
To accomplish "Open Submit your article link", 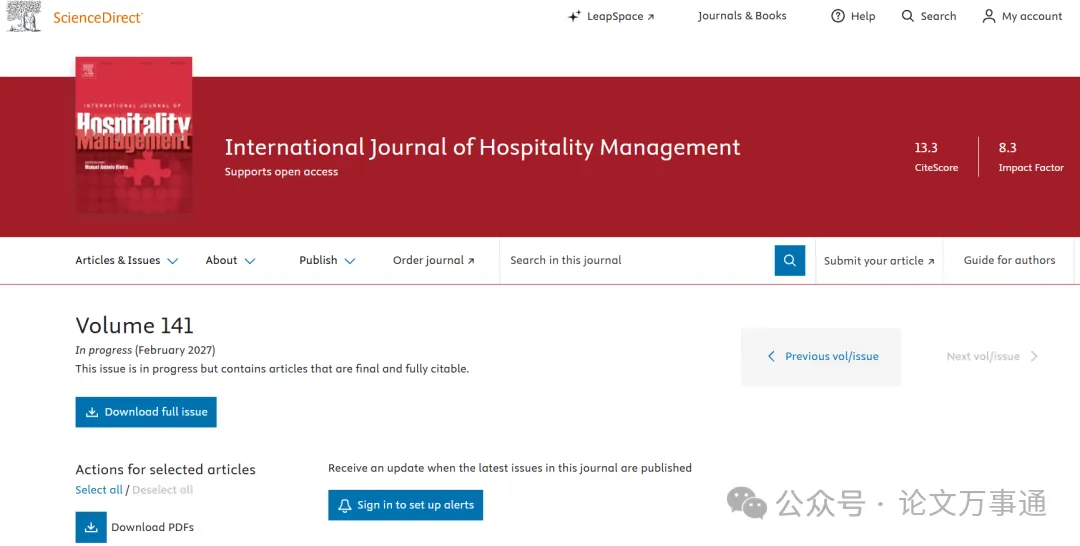I will [879, 261].
